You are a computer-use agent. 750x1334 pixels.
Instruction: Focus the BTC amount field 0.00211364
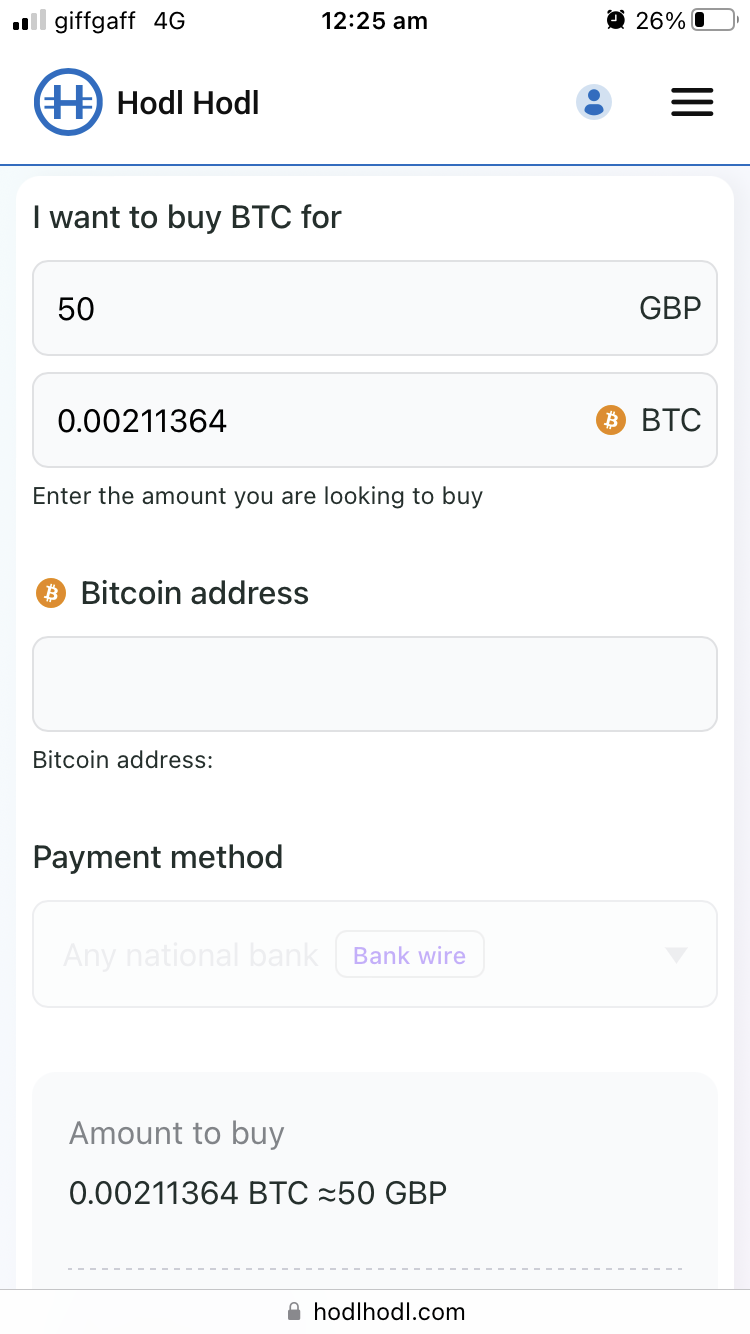click(x=300, y=420)
